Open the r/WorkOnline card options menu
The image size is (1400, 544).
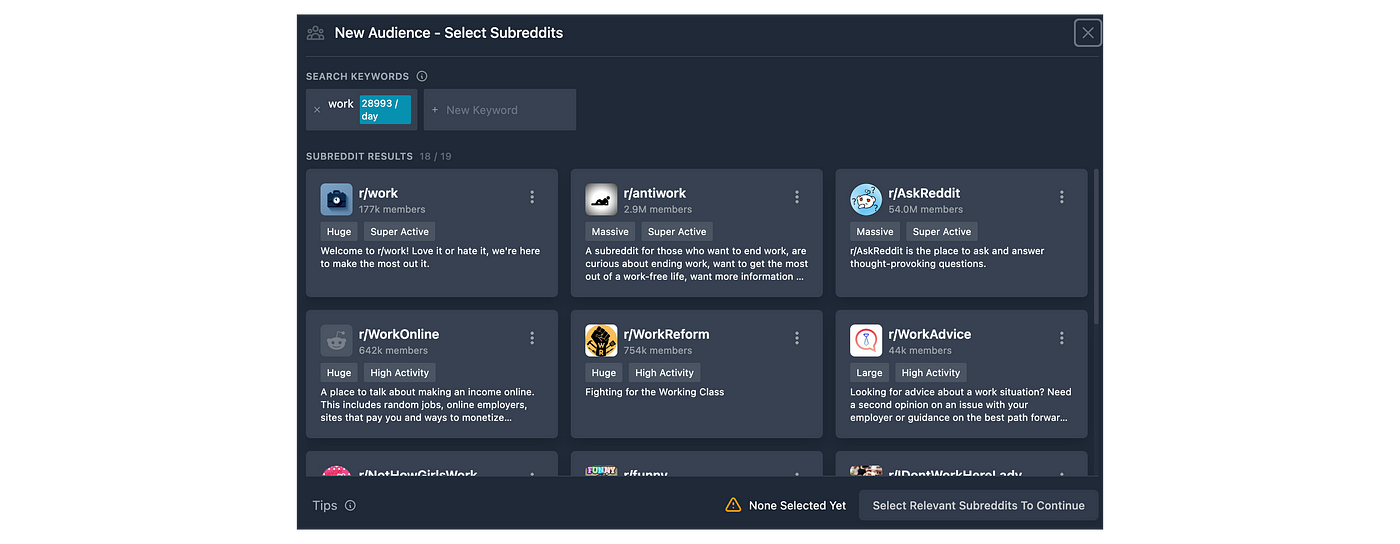click(x=532, y=338)
